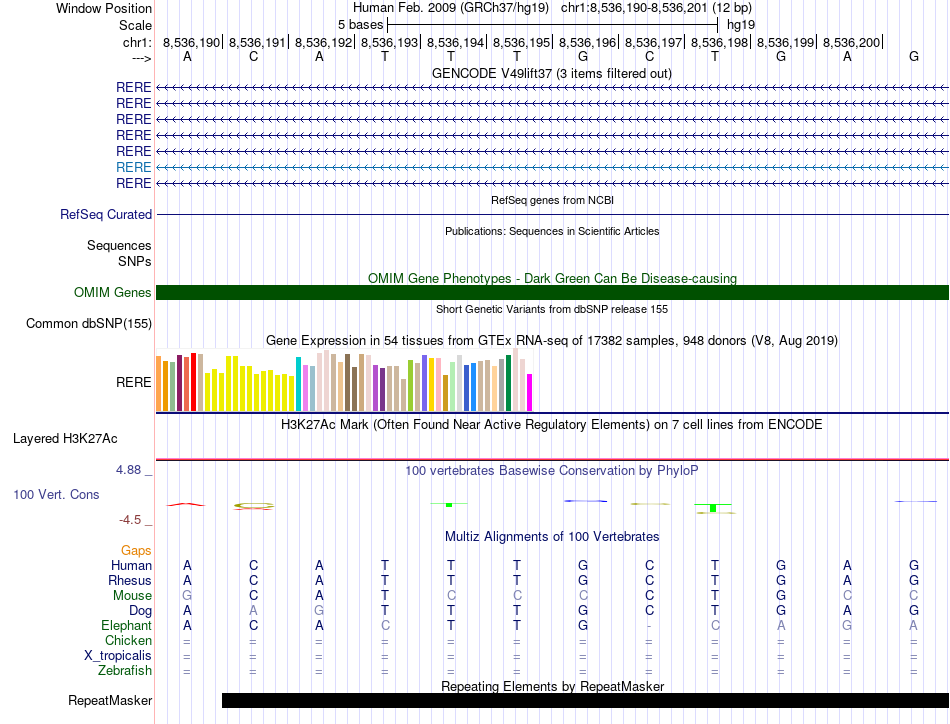Click the Sequences SNPs track label
Viewport: 950px width, 724px height.
point(119,253)
